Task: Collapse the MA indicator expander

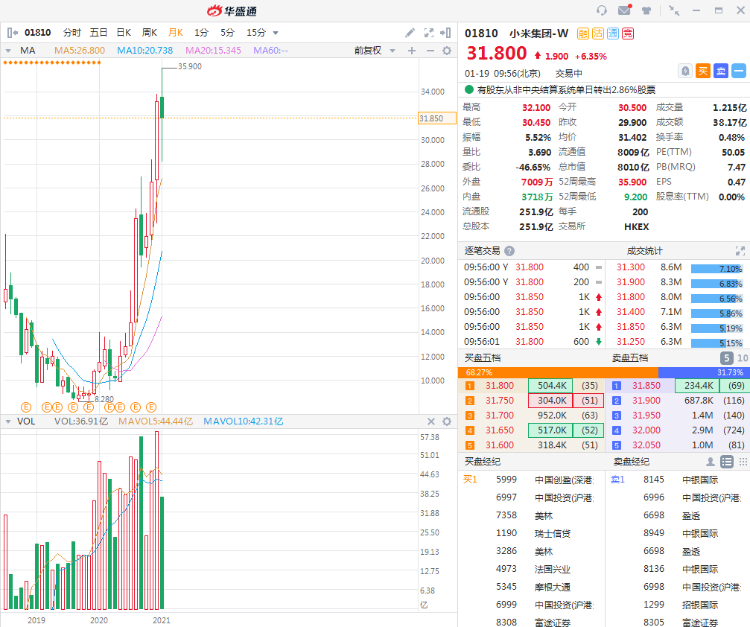Action: point(8,50)
